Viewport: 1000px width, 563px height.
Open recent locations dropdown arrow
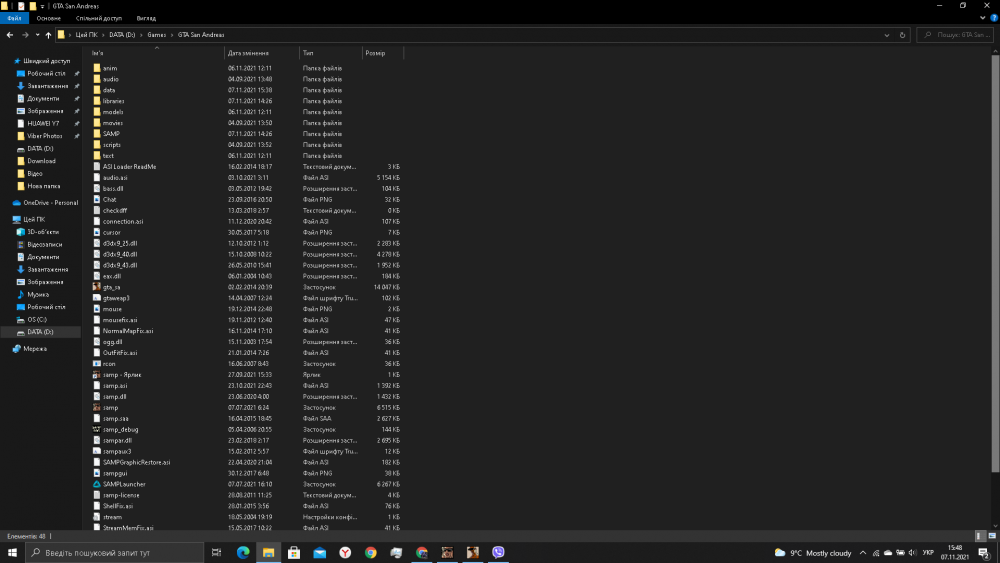click(36, 35)
